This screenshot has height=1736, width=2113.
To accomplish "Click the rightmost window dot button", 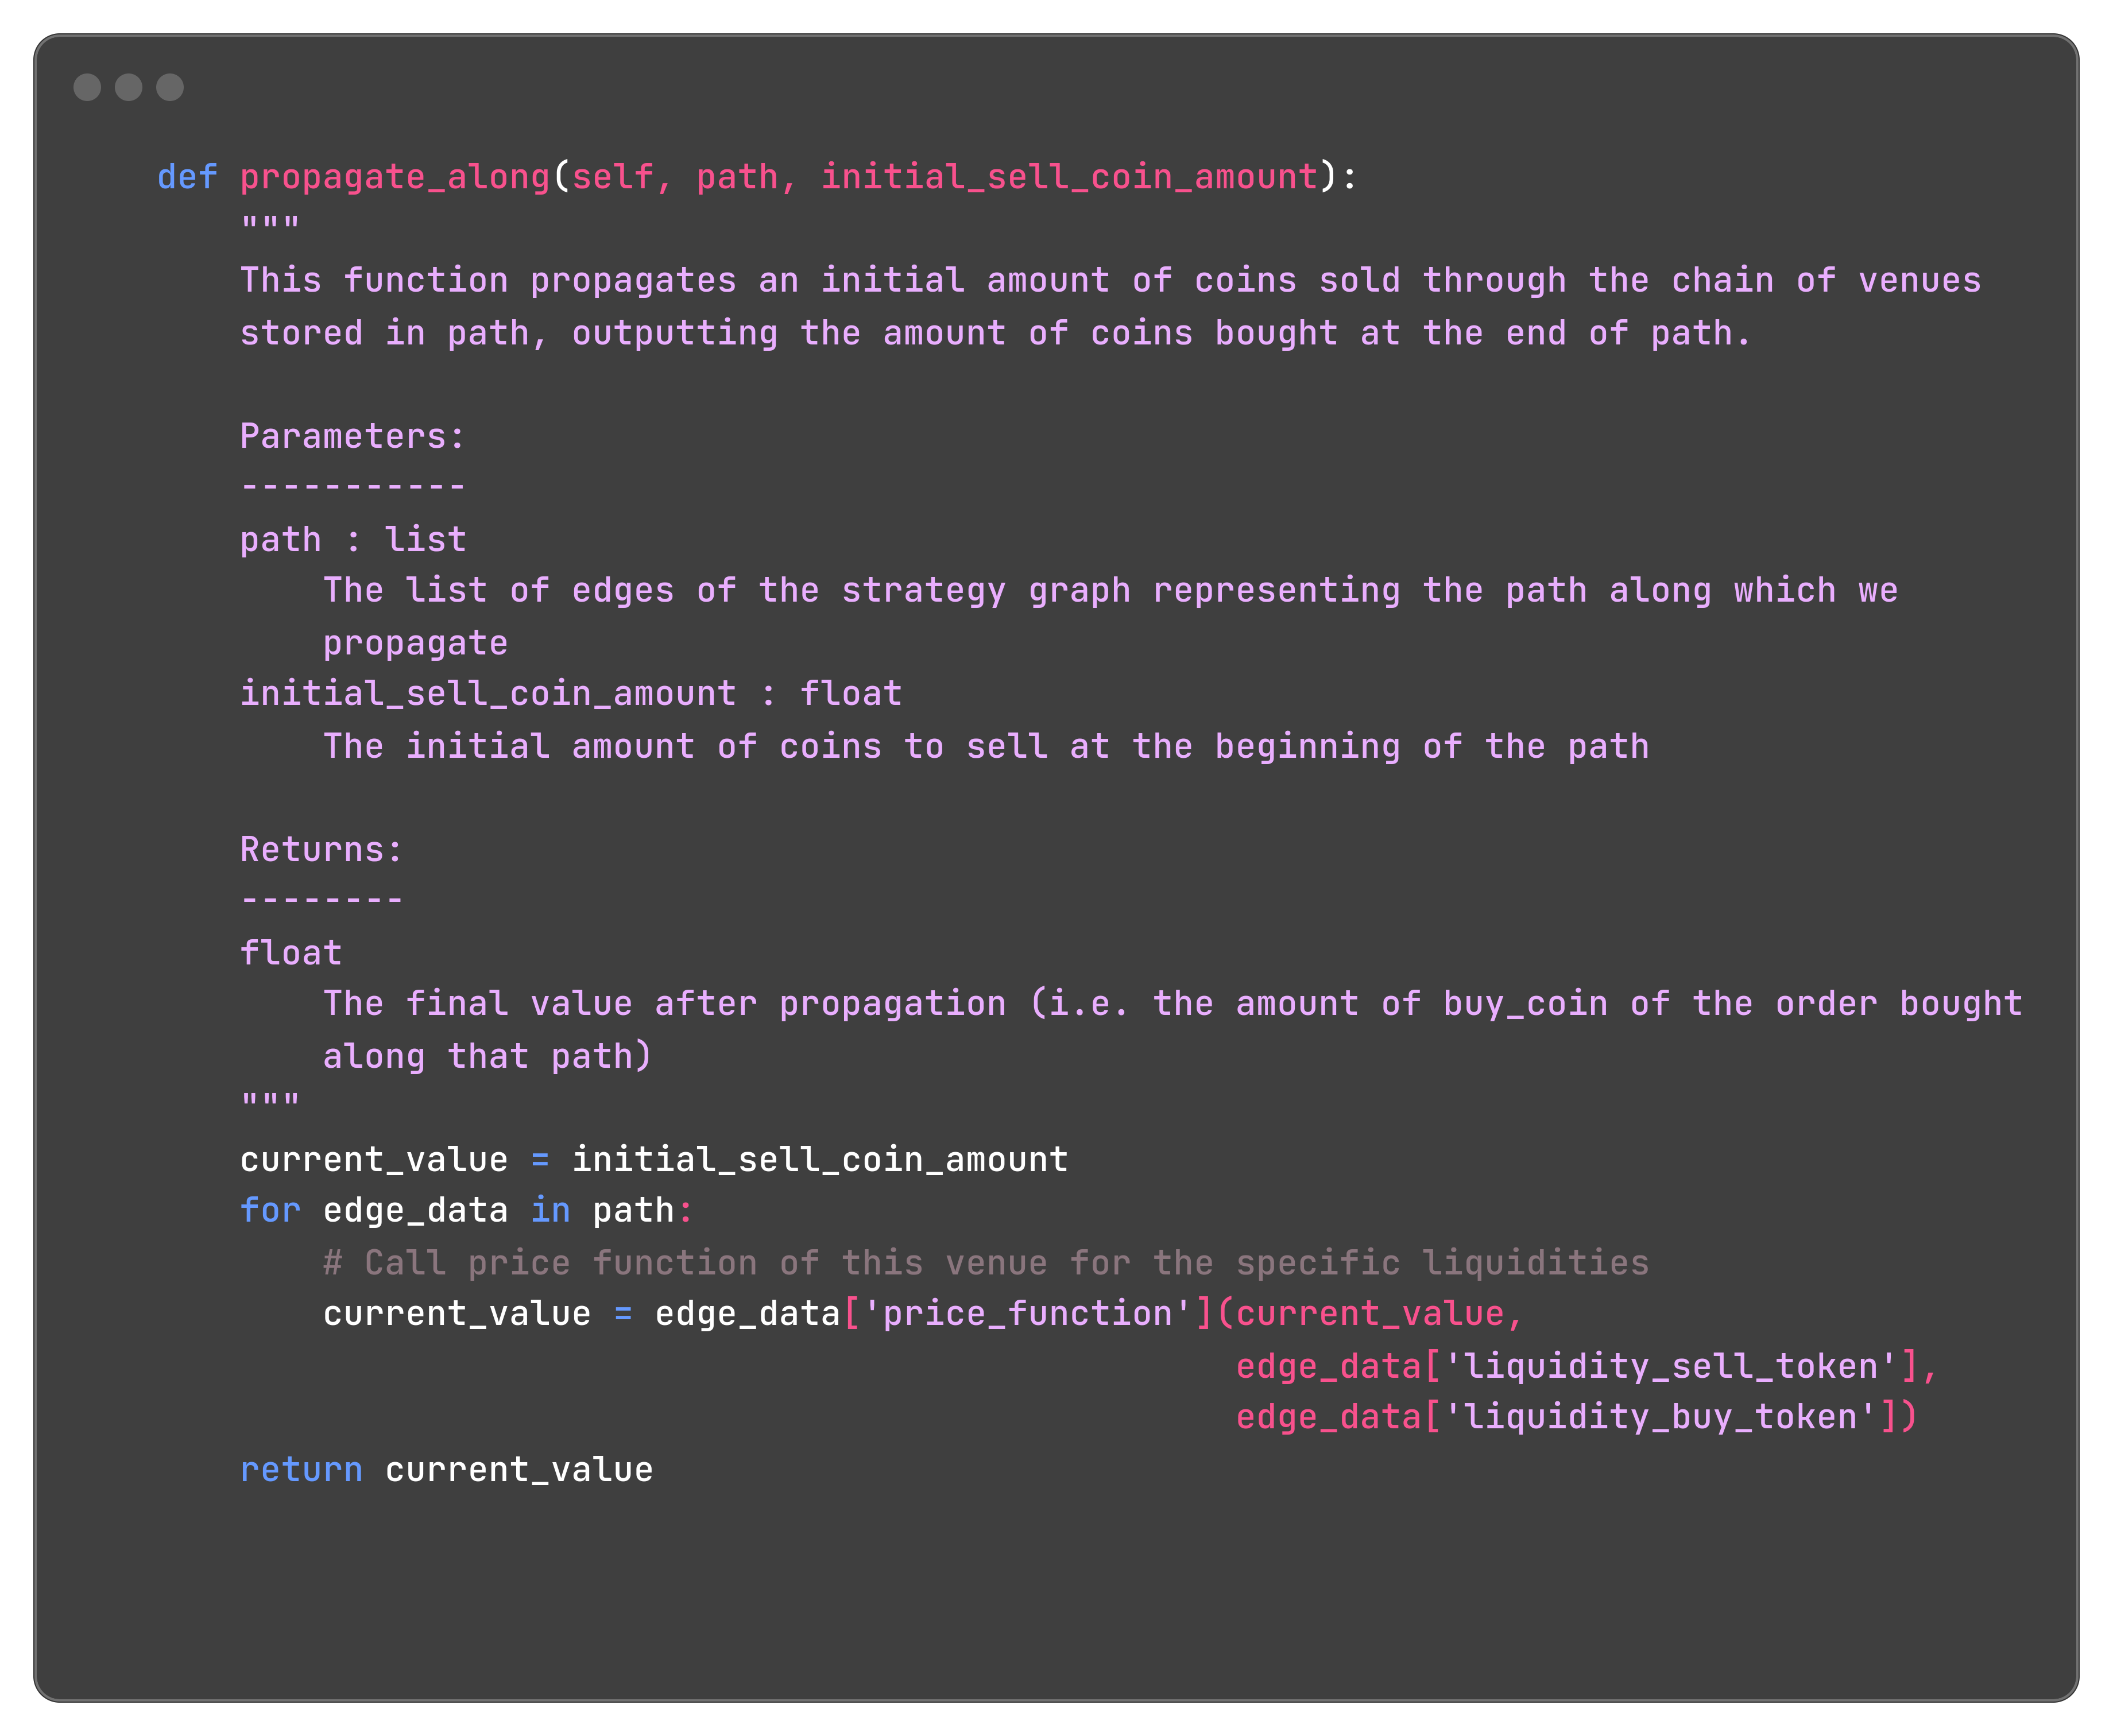I will (170, 87).
